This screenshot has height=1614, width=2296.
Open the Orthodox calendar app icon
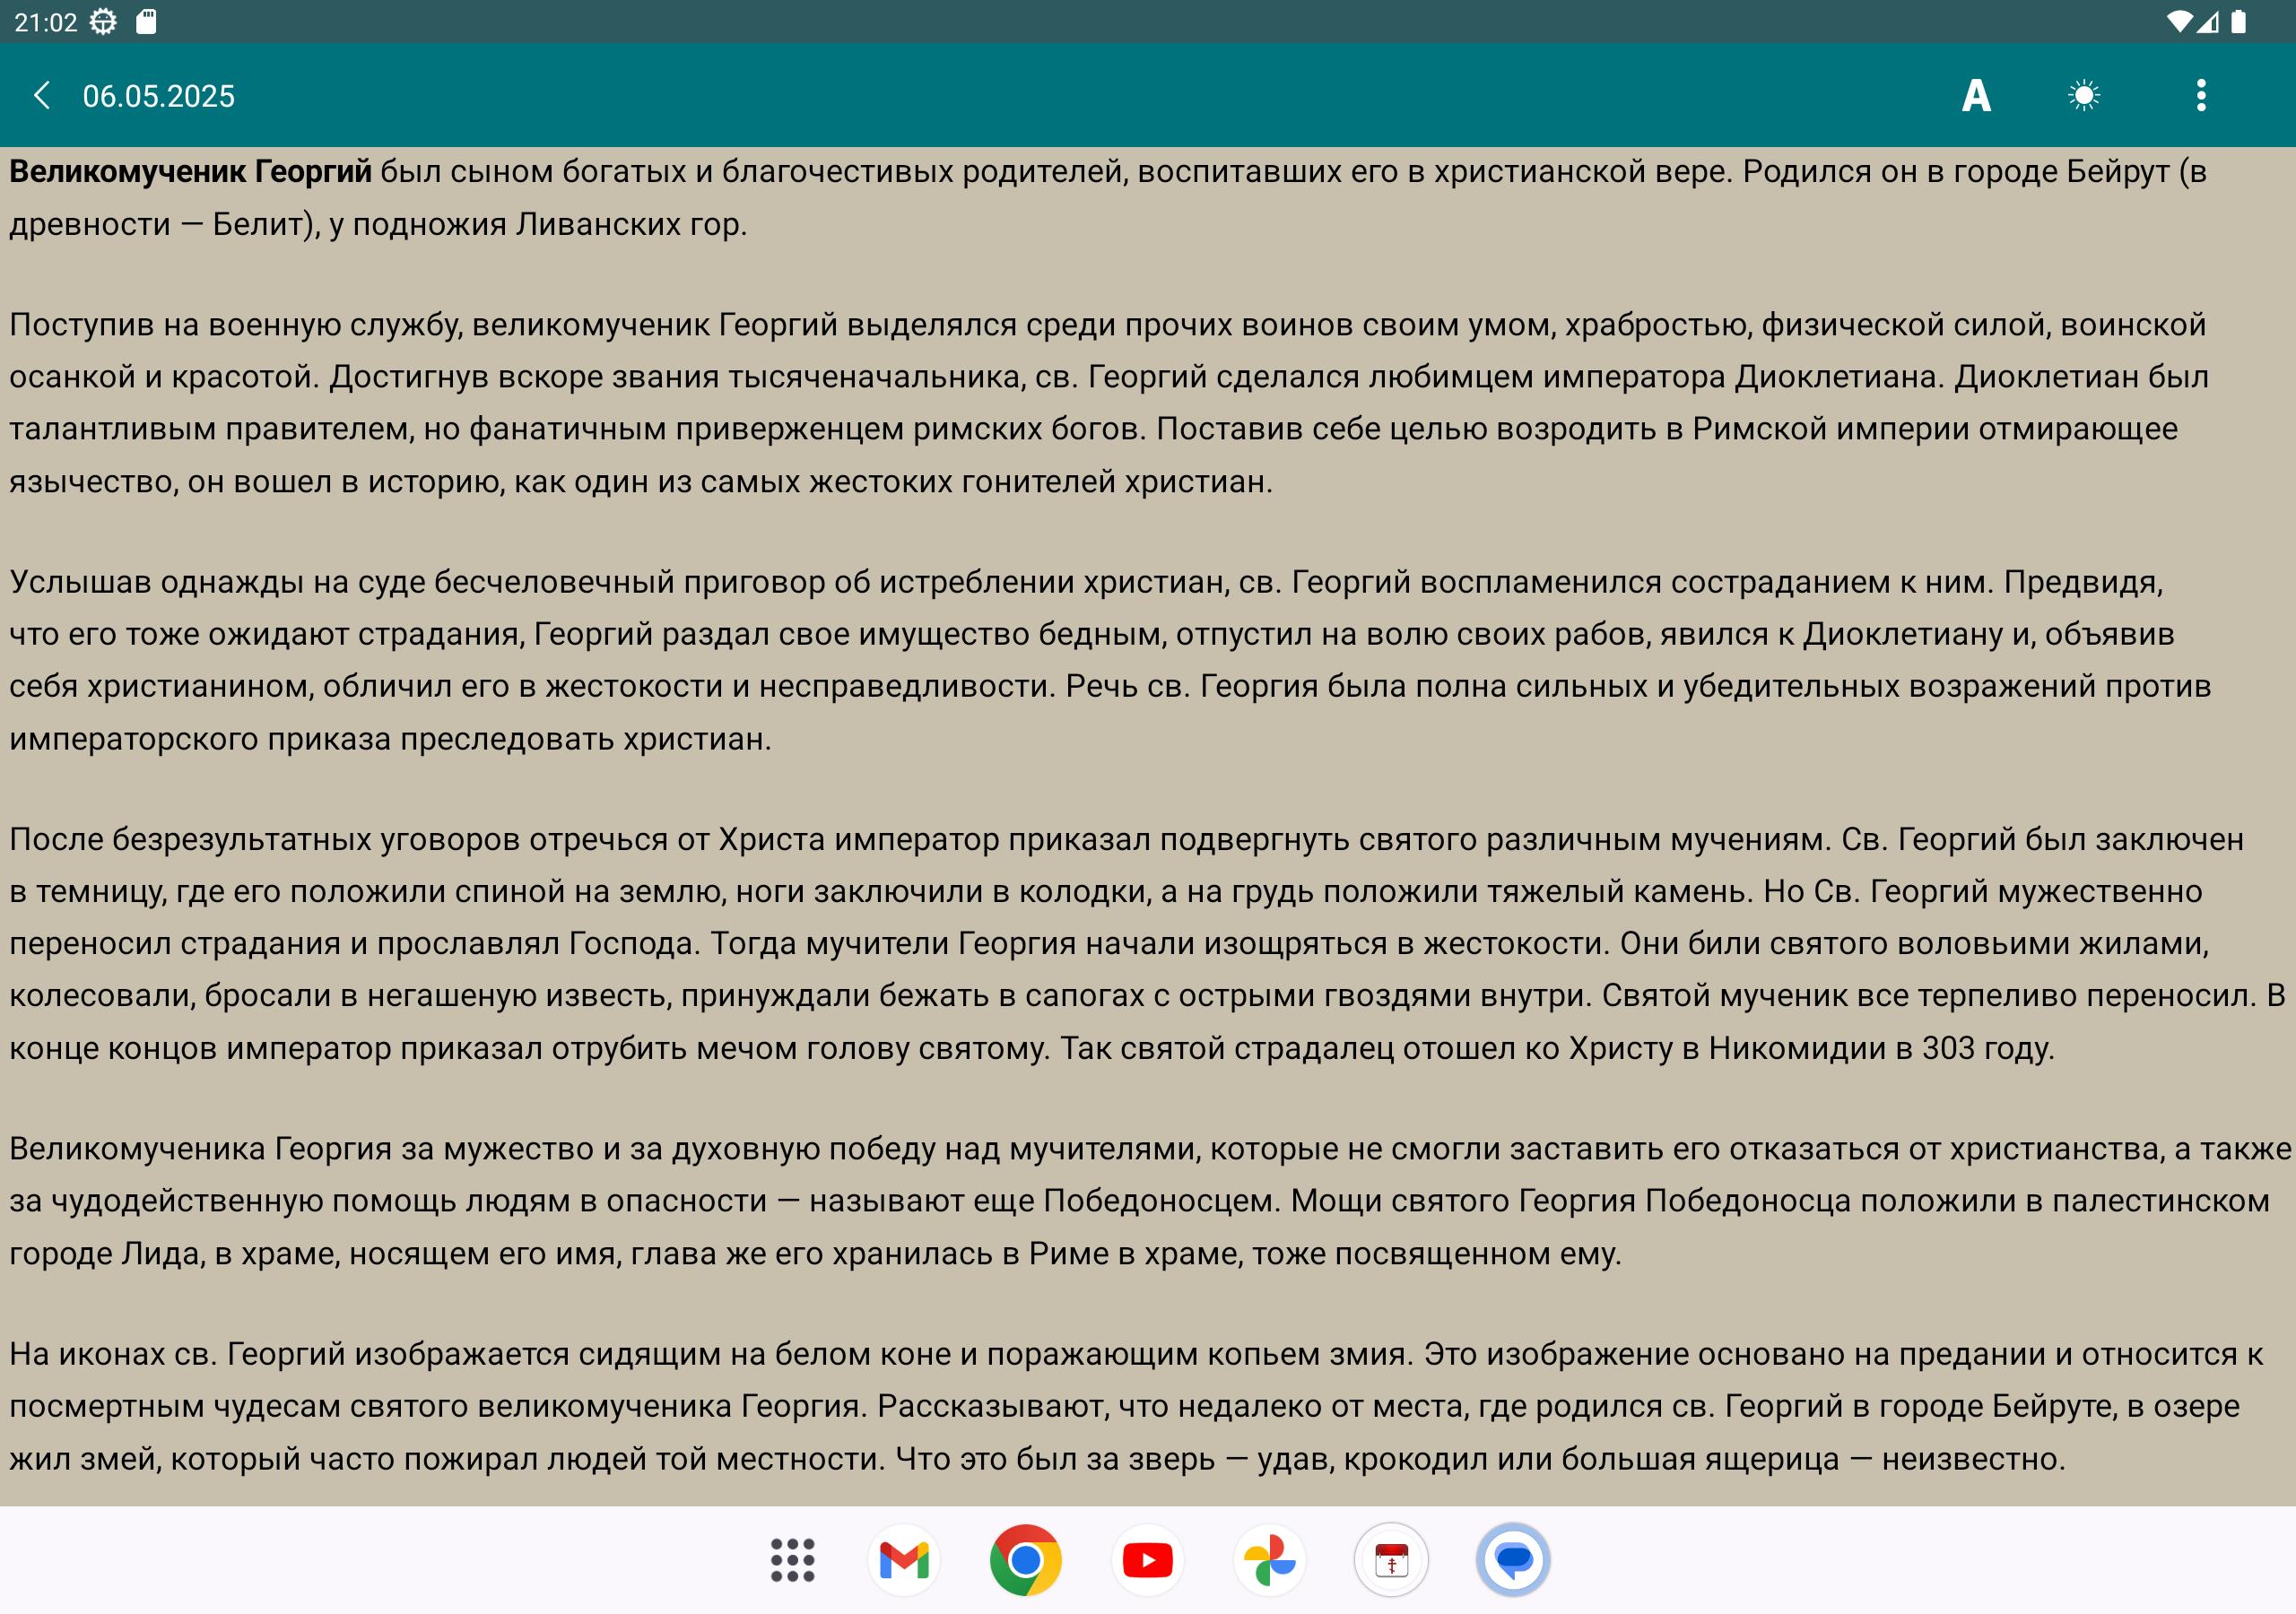pyautogui.click(x=1391, y=1560)
